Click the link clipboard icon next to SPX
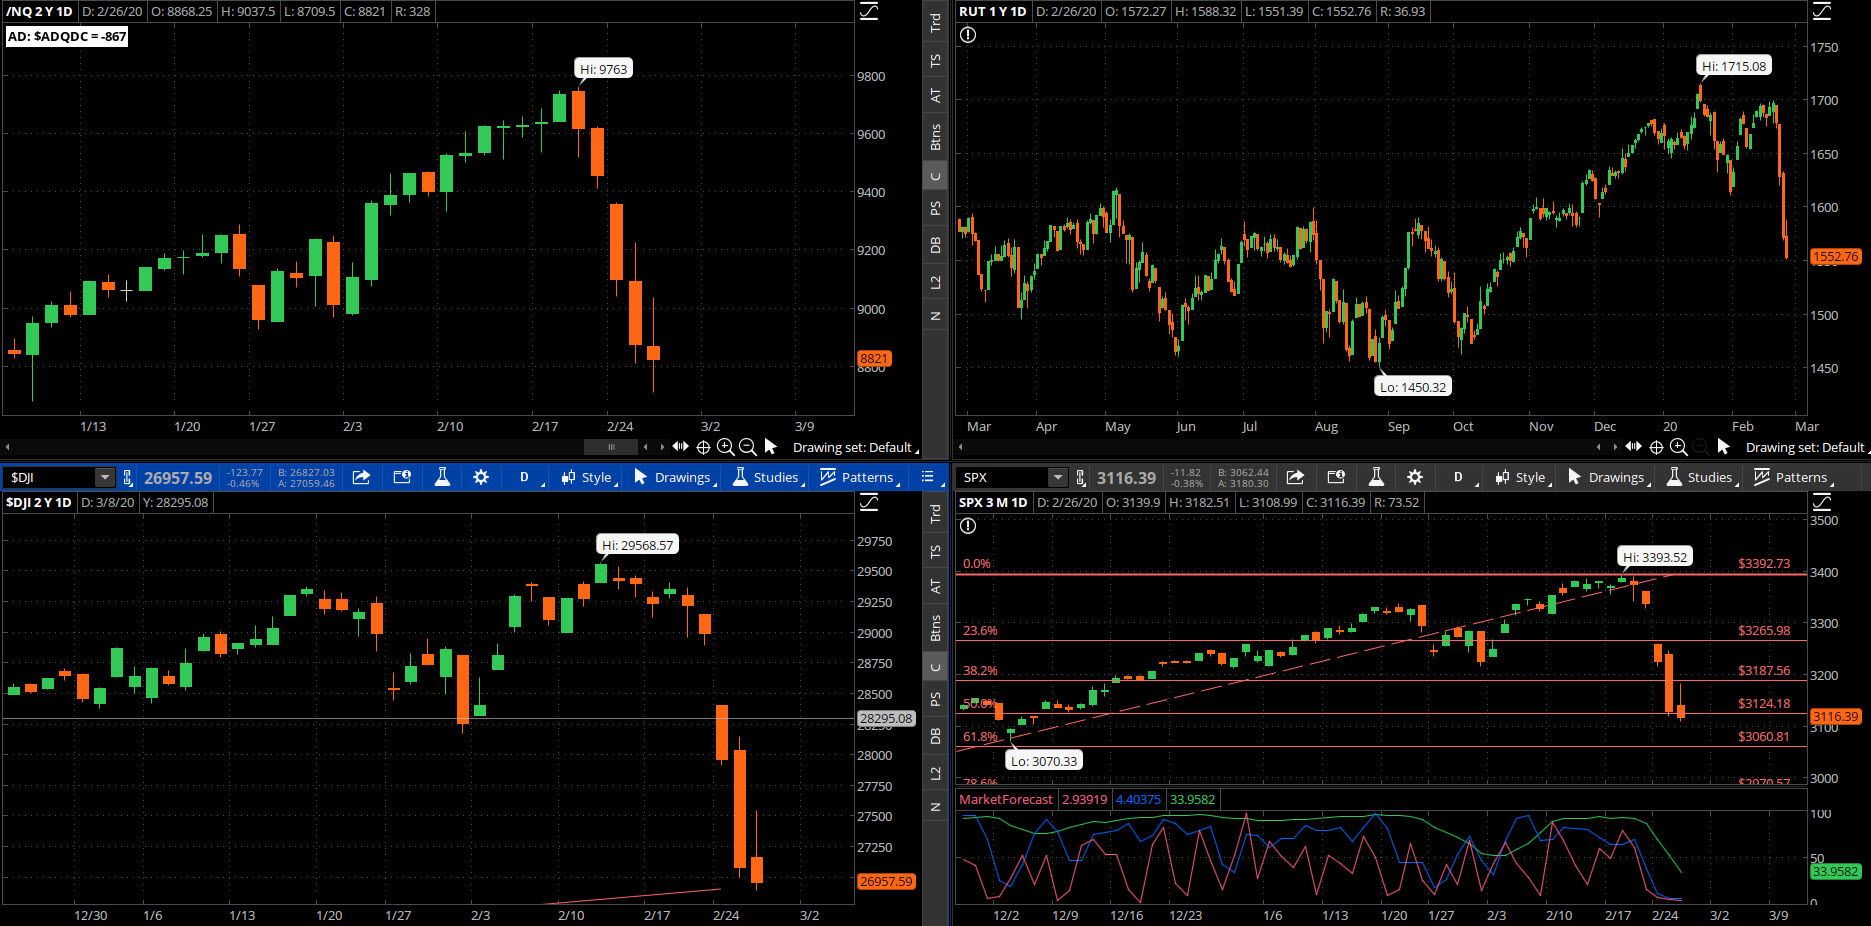The height and width of the screenshot is (926, 1871). coord(1081,477)
